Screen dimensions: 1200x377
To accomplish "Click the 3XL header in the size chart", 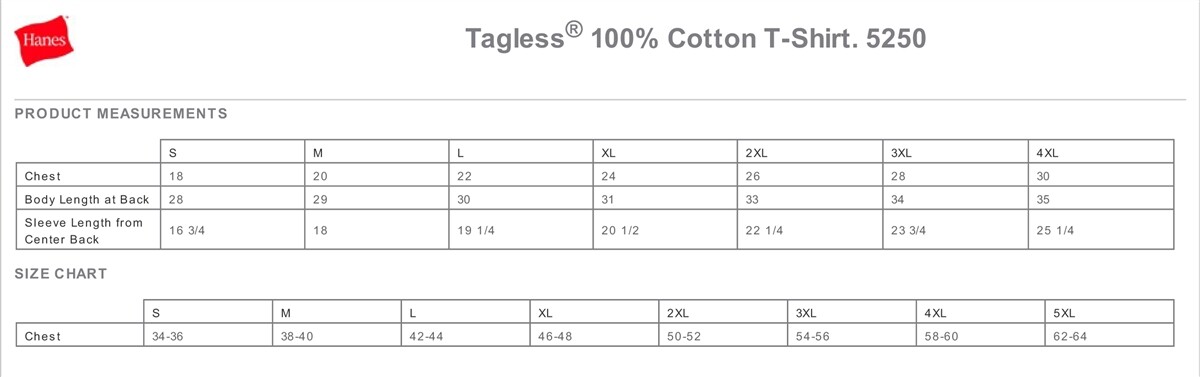I will (852, 312).
